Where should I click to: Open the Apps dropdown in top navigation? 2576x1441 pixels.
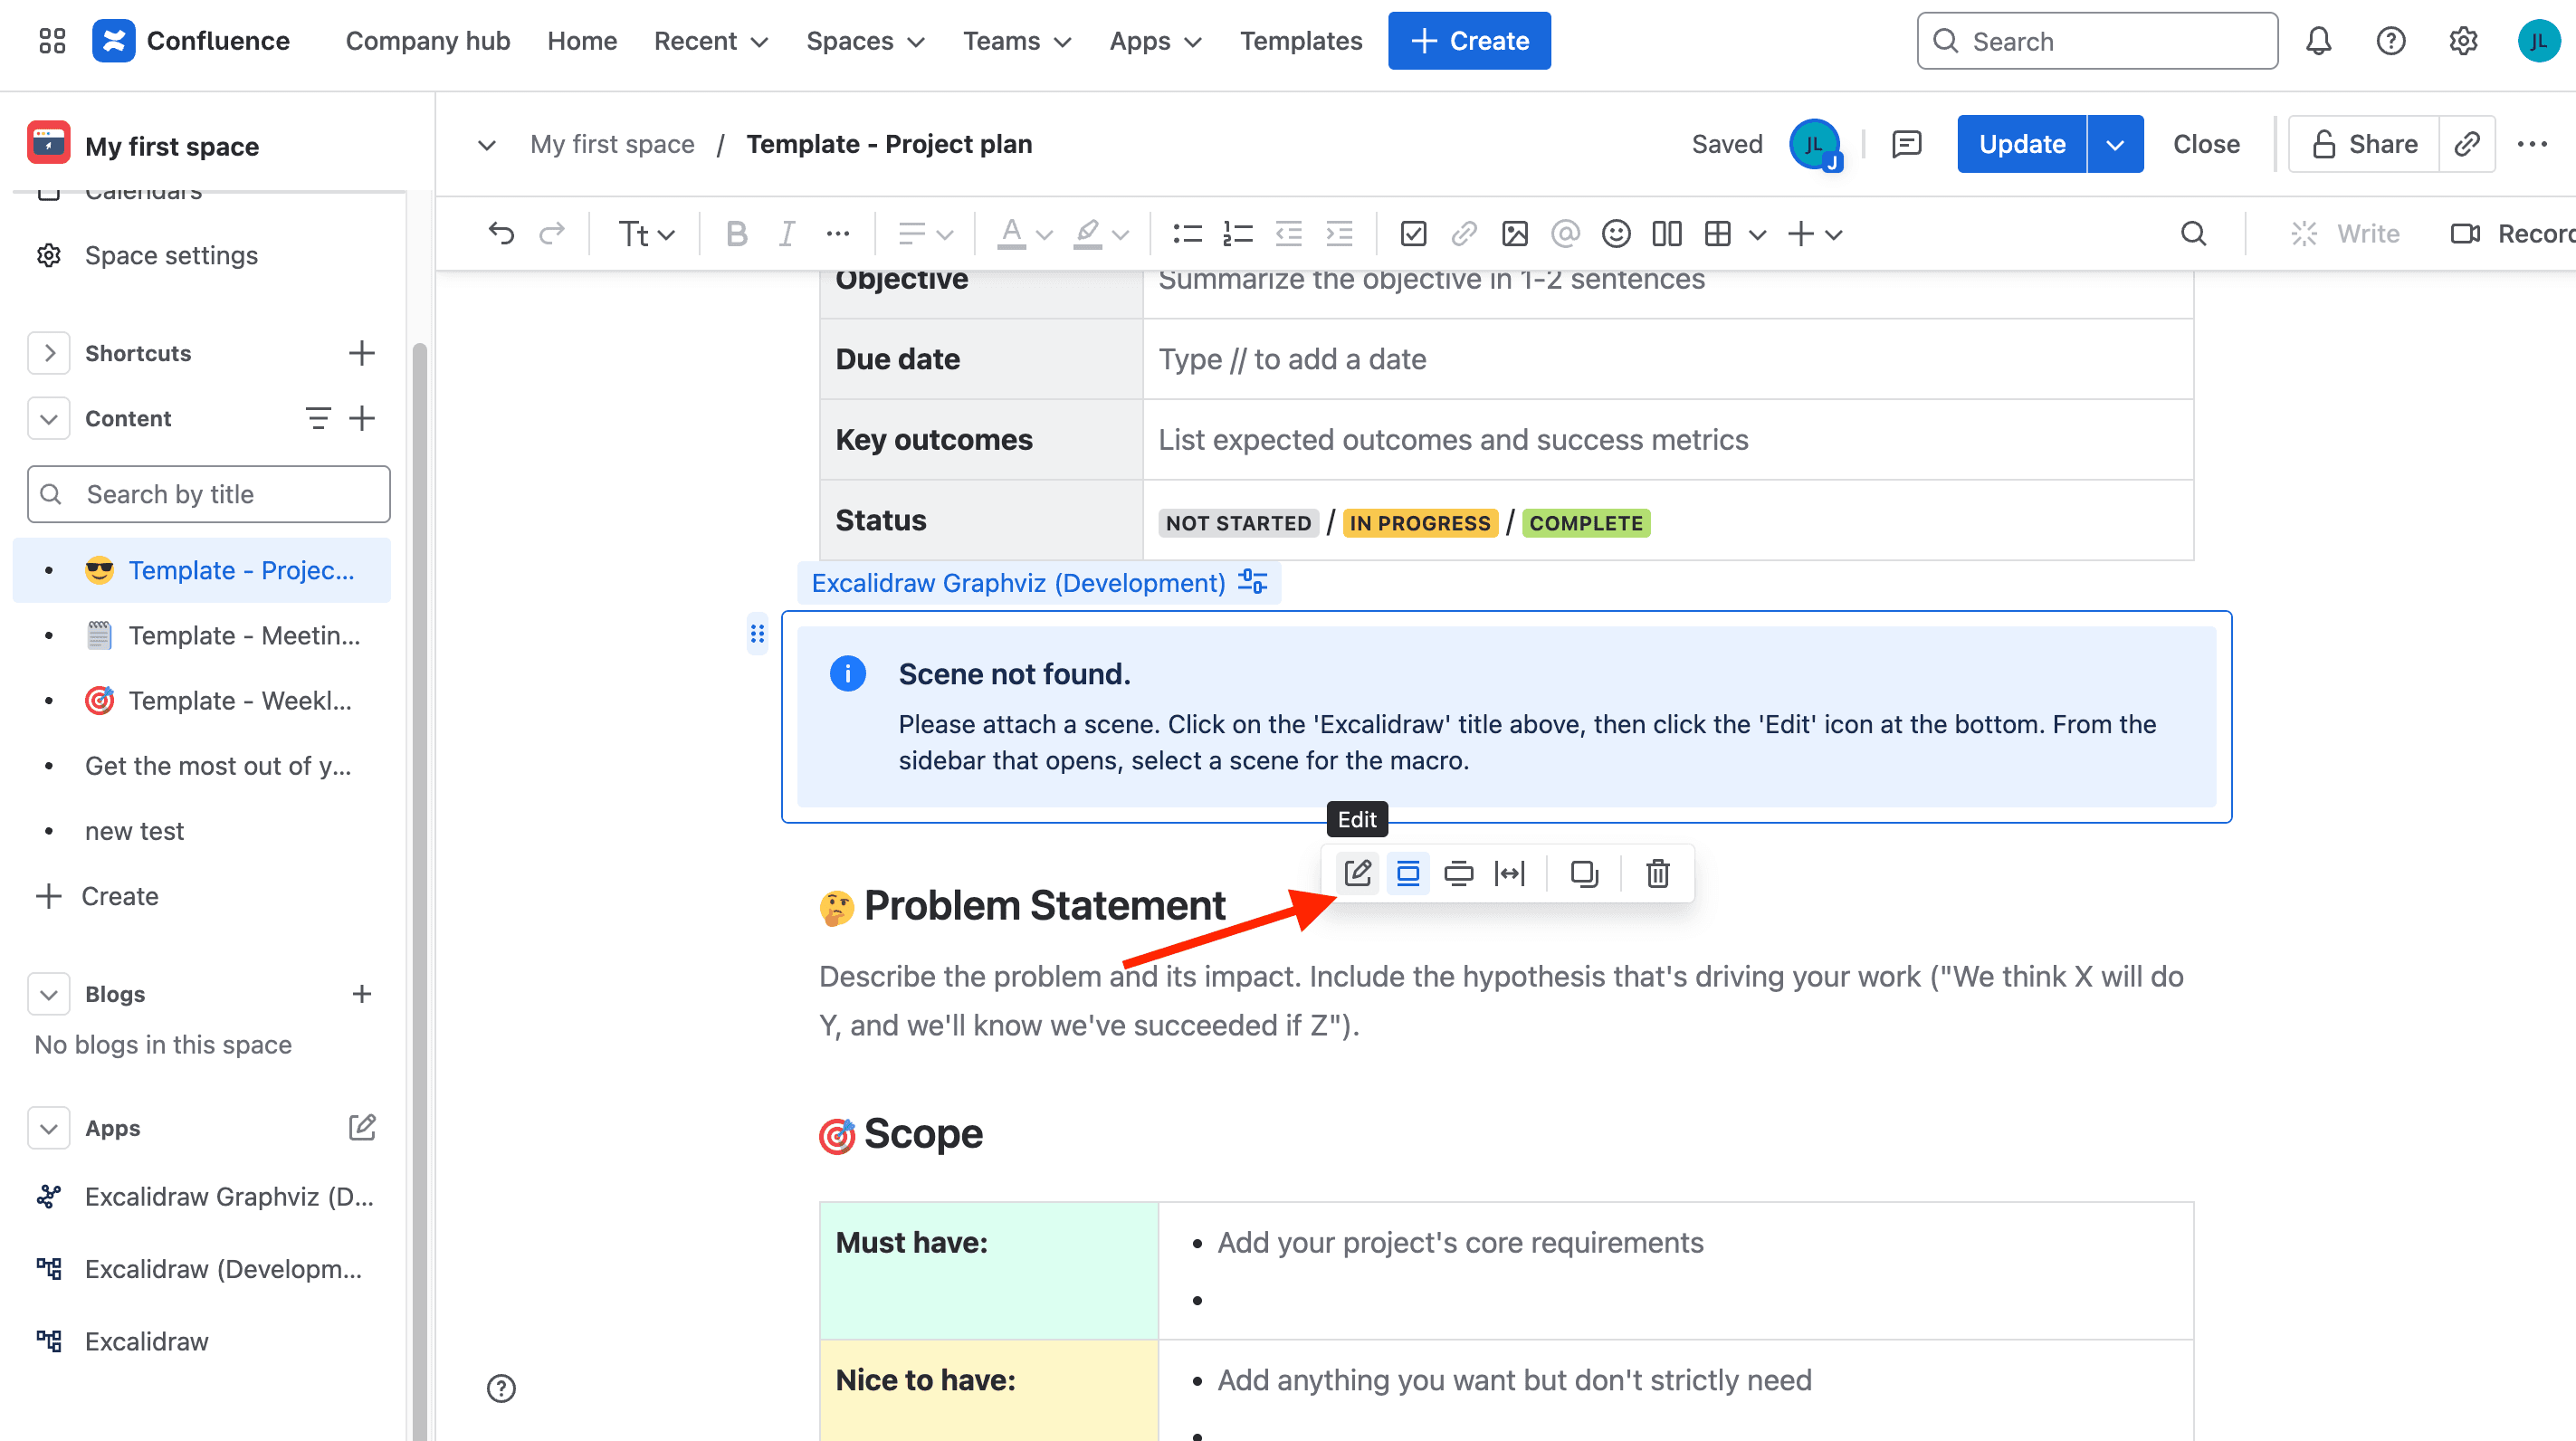[1155, 41]
